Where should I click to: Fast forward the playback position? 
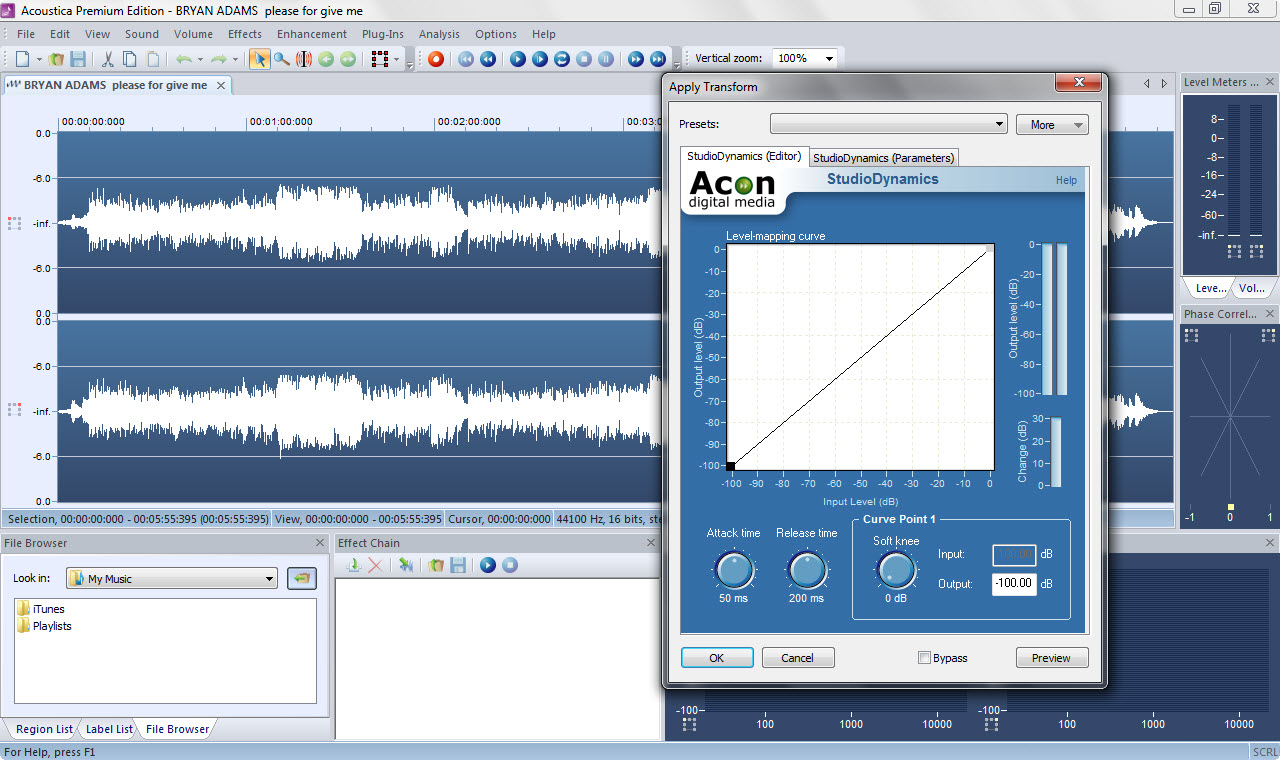(x=636, y=59)
